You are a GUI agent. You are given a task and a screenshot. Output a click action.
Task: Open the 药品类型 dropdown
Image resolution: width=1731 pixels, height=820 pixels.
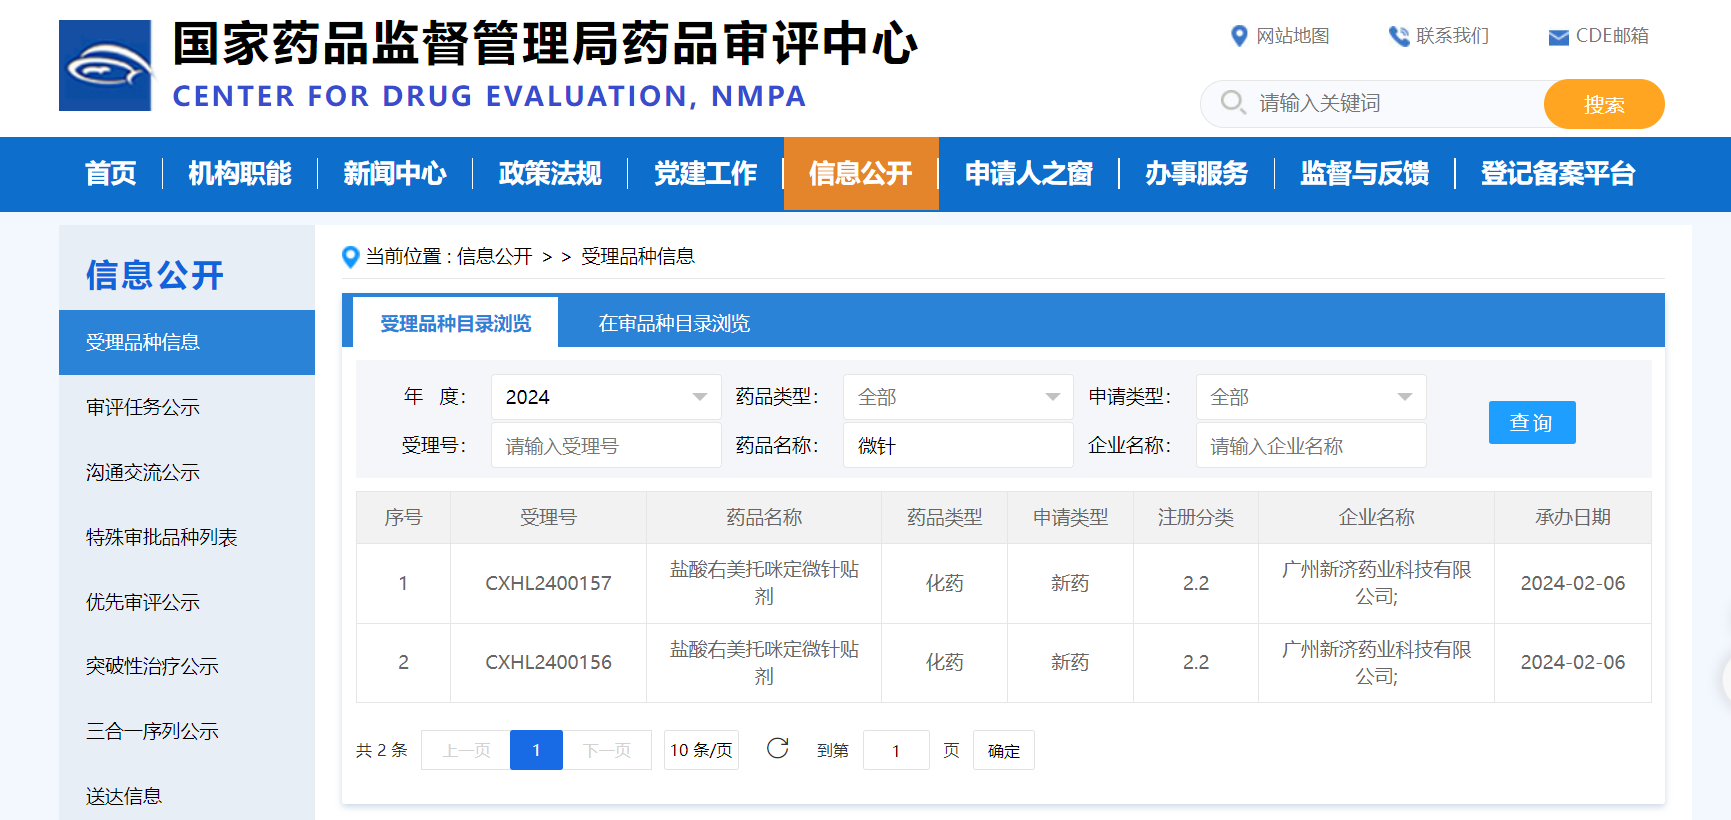coord(958,397)
